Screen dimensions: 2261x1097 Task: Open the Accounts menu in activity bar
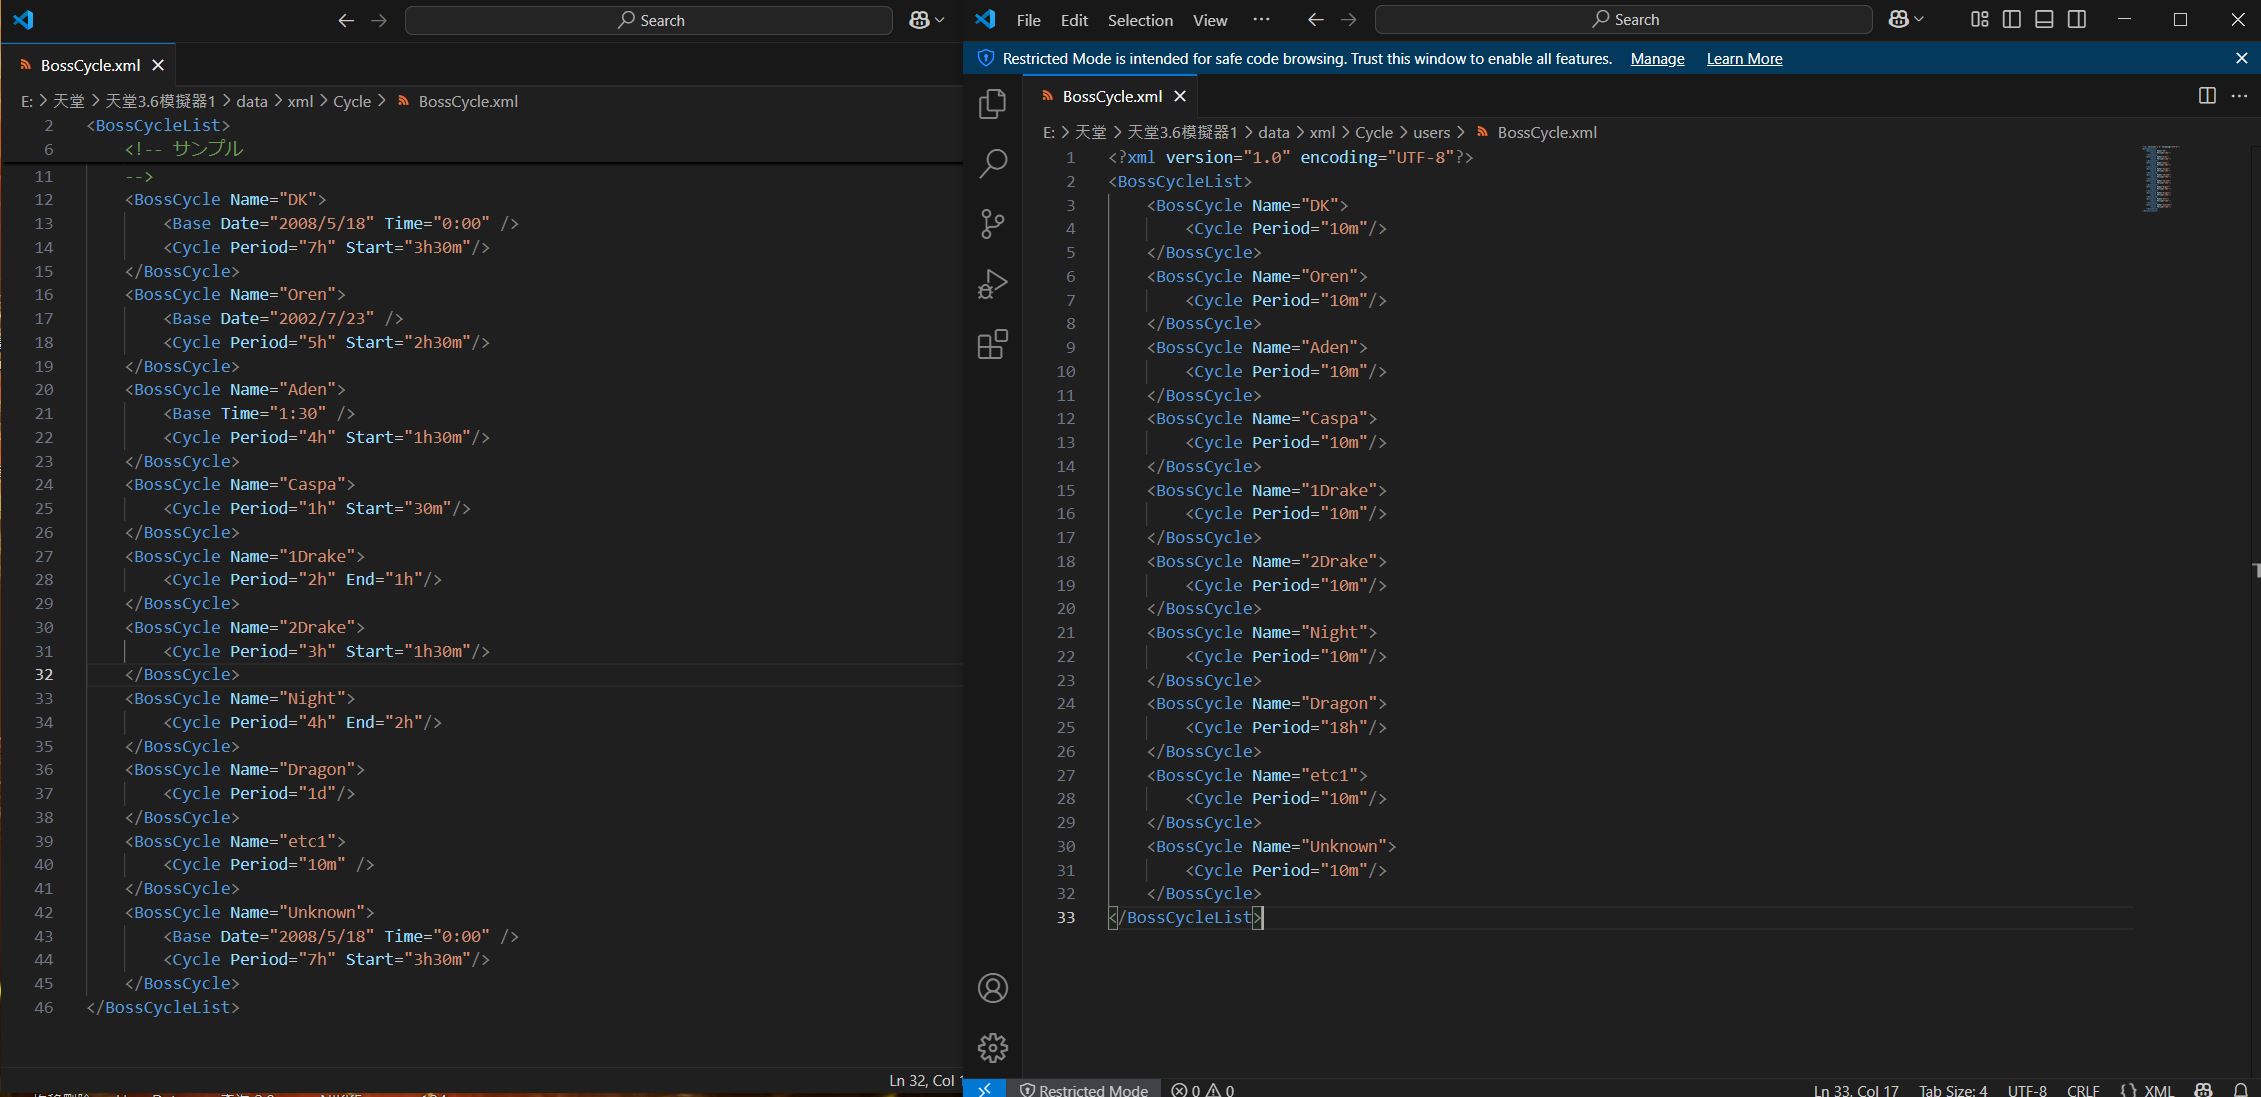(x=992, y=988)
